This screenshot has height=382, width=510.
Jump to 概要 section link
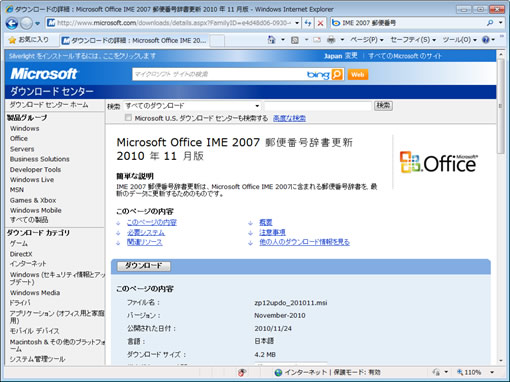click(x=266, y=222)
